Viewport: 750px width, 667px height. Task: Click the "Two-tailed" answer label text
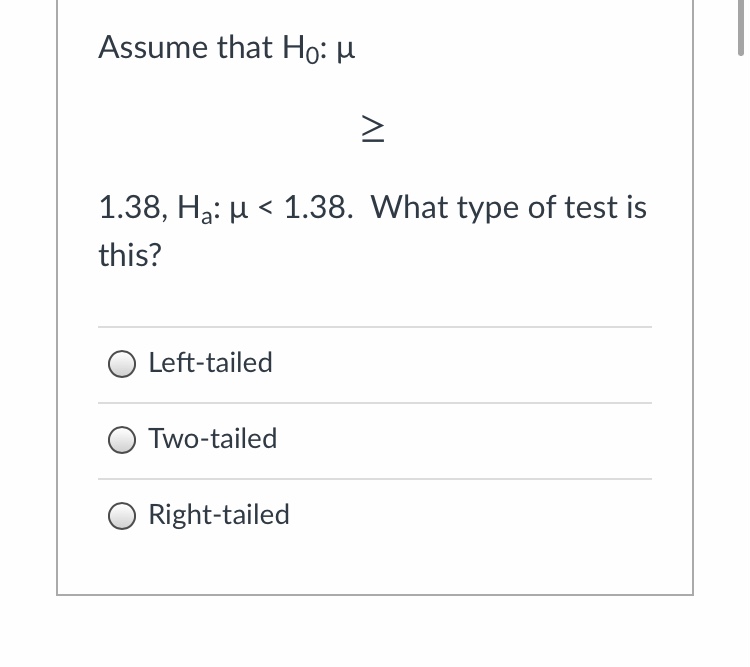(x=213, y=439)
